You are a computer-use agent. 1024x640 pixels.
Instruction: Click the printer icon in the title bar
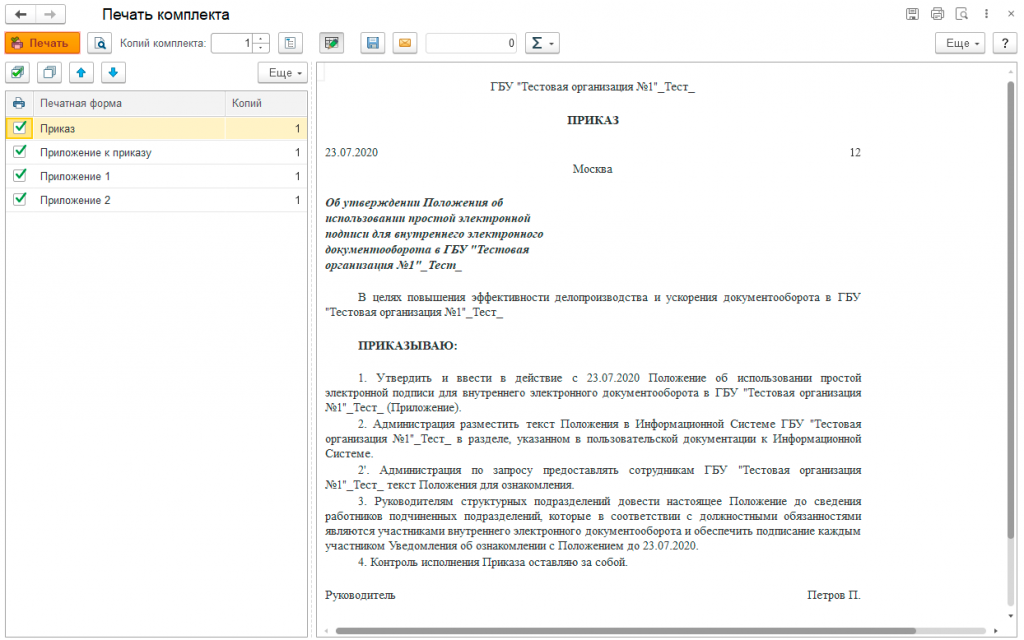[x=937, y=13]
